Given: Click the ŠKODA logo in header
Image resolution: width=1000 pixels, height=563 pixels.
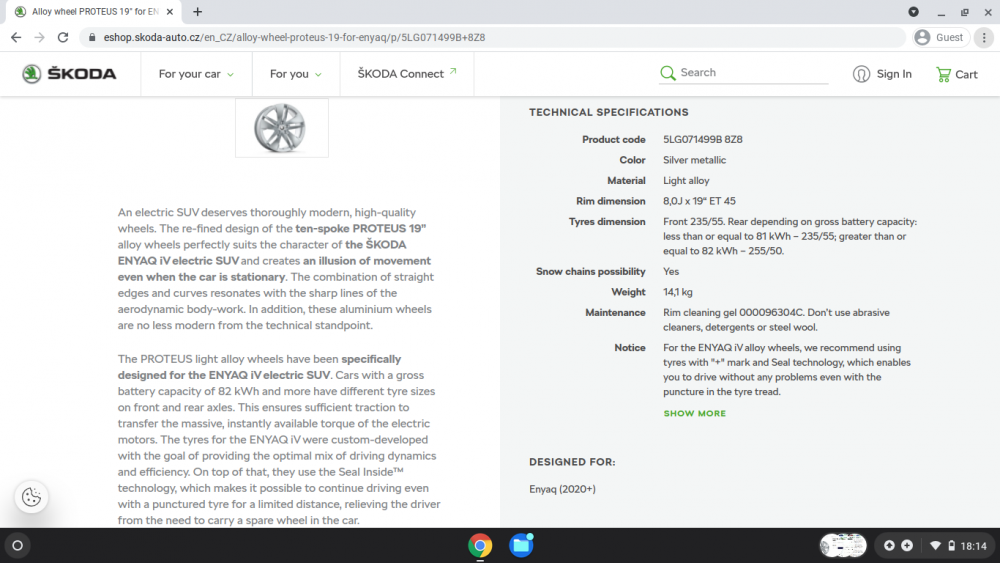Looking at the screenshot, I should point(69,74).
